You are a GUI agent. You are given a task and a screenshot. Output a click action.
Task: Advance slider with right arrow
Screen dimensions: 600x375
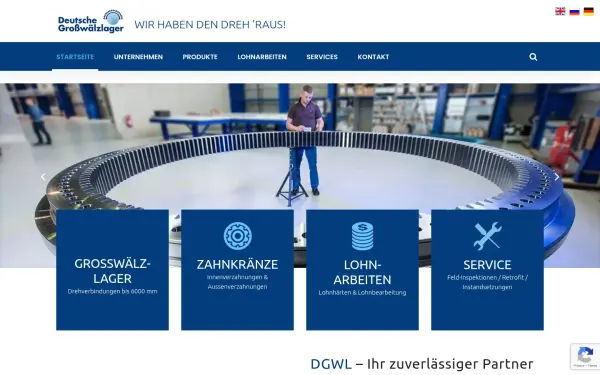tap(557, 177)
